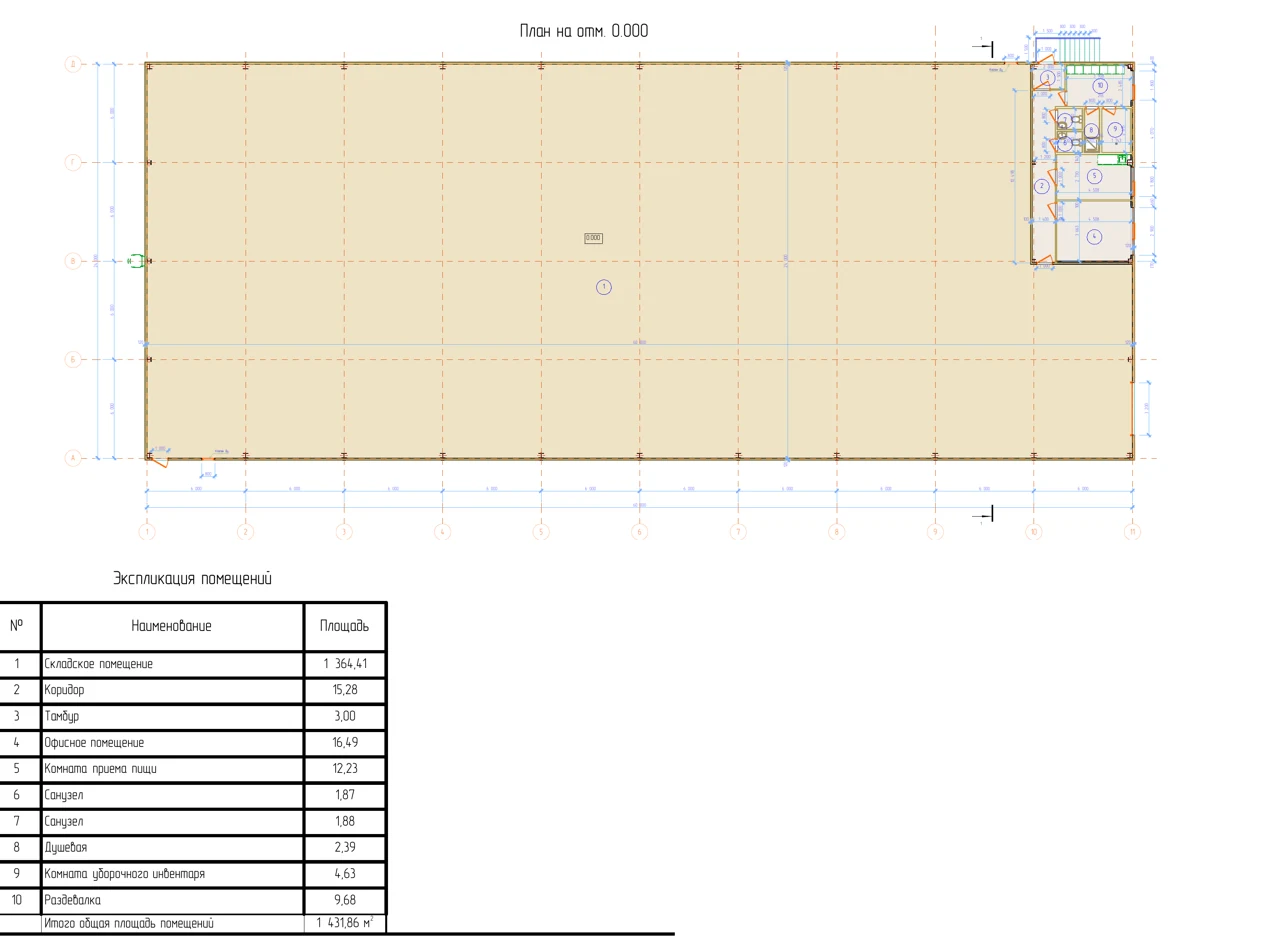Image resolution: width=1280 pixels, height=936 pixels.
Task: Select the 'Раздевалка' row name
Action: pos(72,900)
